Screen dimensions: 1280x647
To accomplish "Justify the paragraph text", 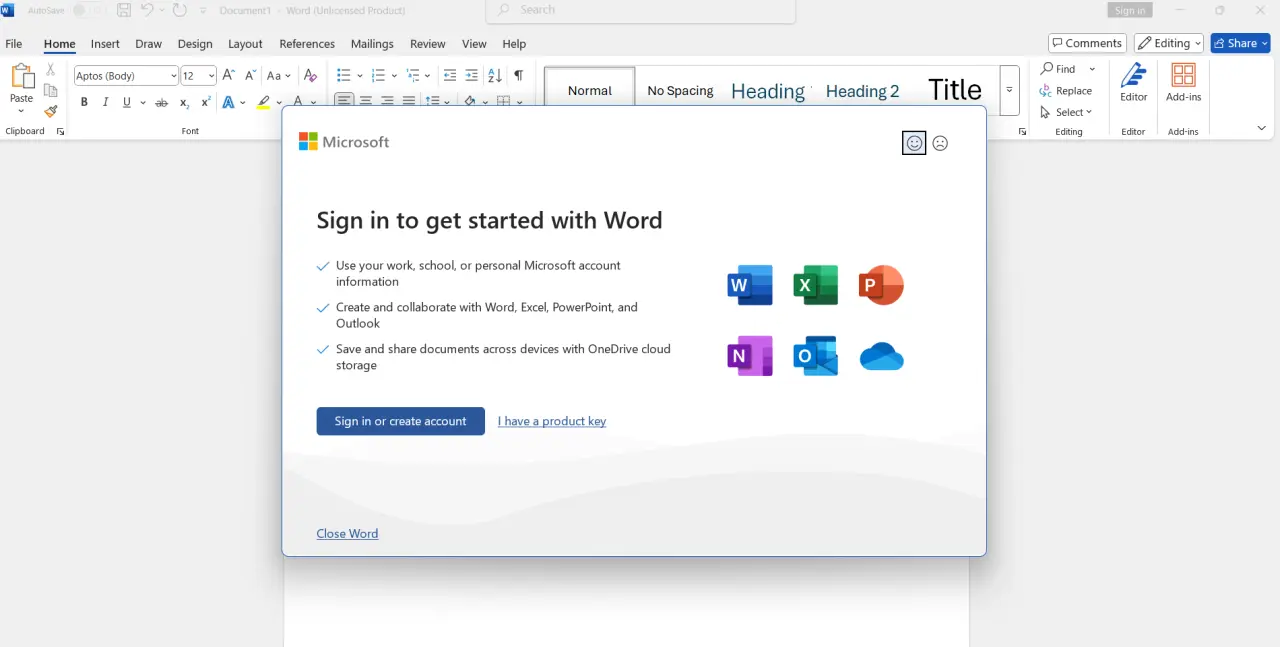I will (x=409, y=101).
